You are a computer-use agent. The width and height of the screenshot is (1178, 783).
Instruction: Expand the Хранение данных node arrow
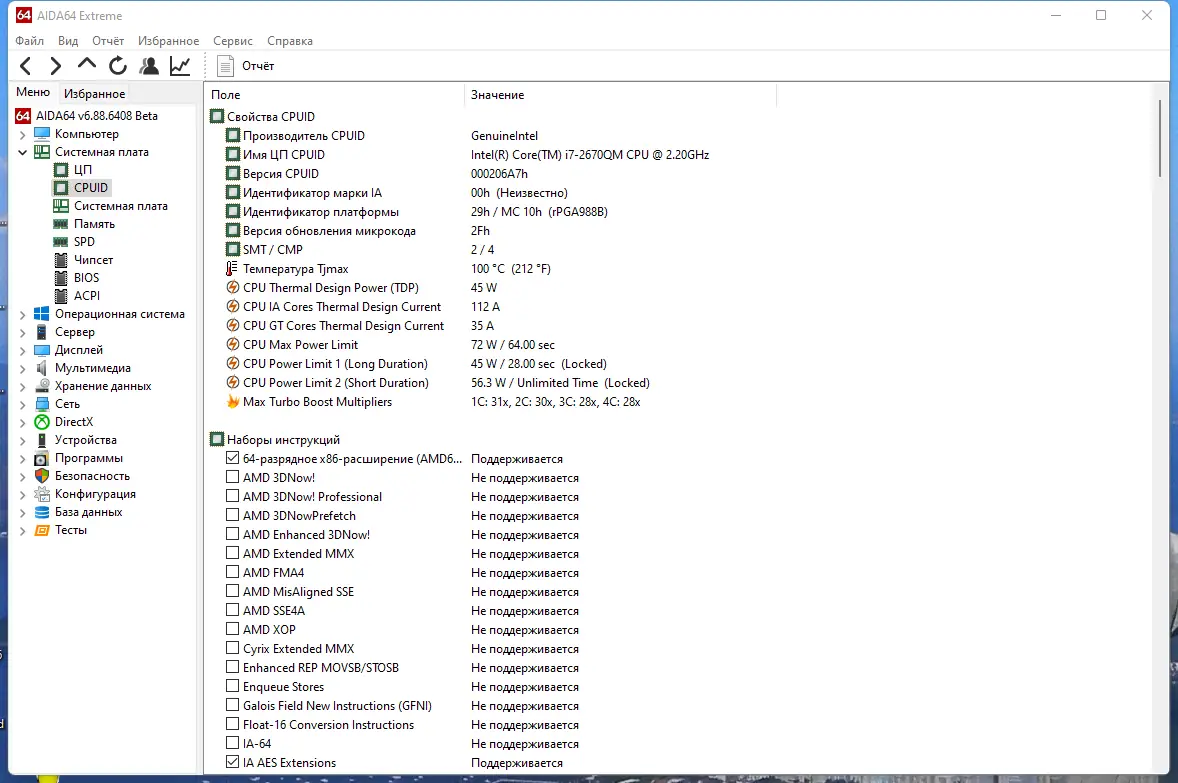point(23,387)
